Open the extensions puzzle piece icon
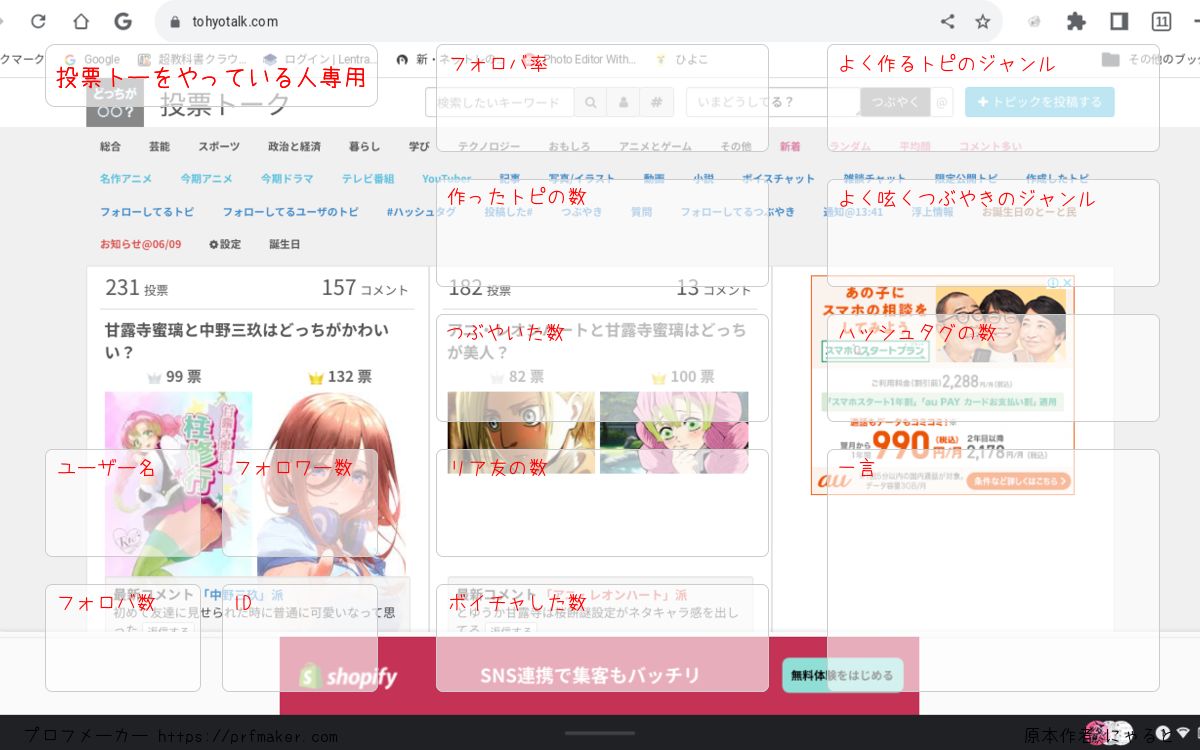This screenshot has height=750, width=1200. (1076, 21)
